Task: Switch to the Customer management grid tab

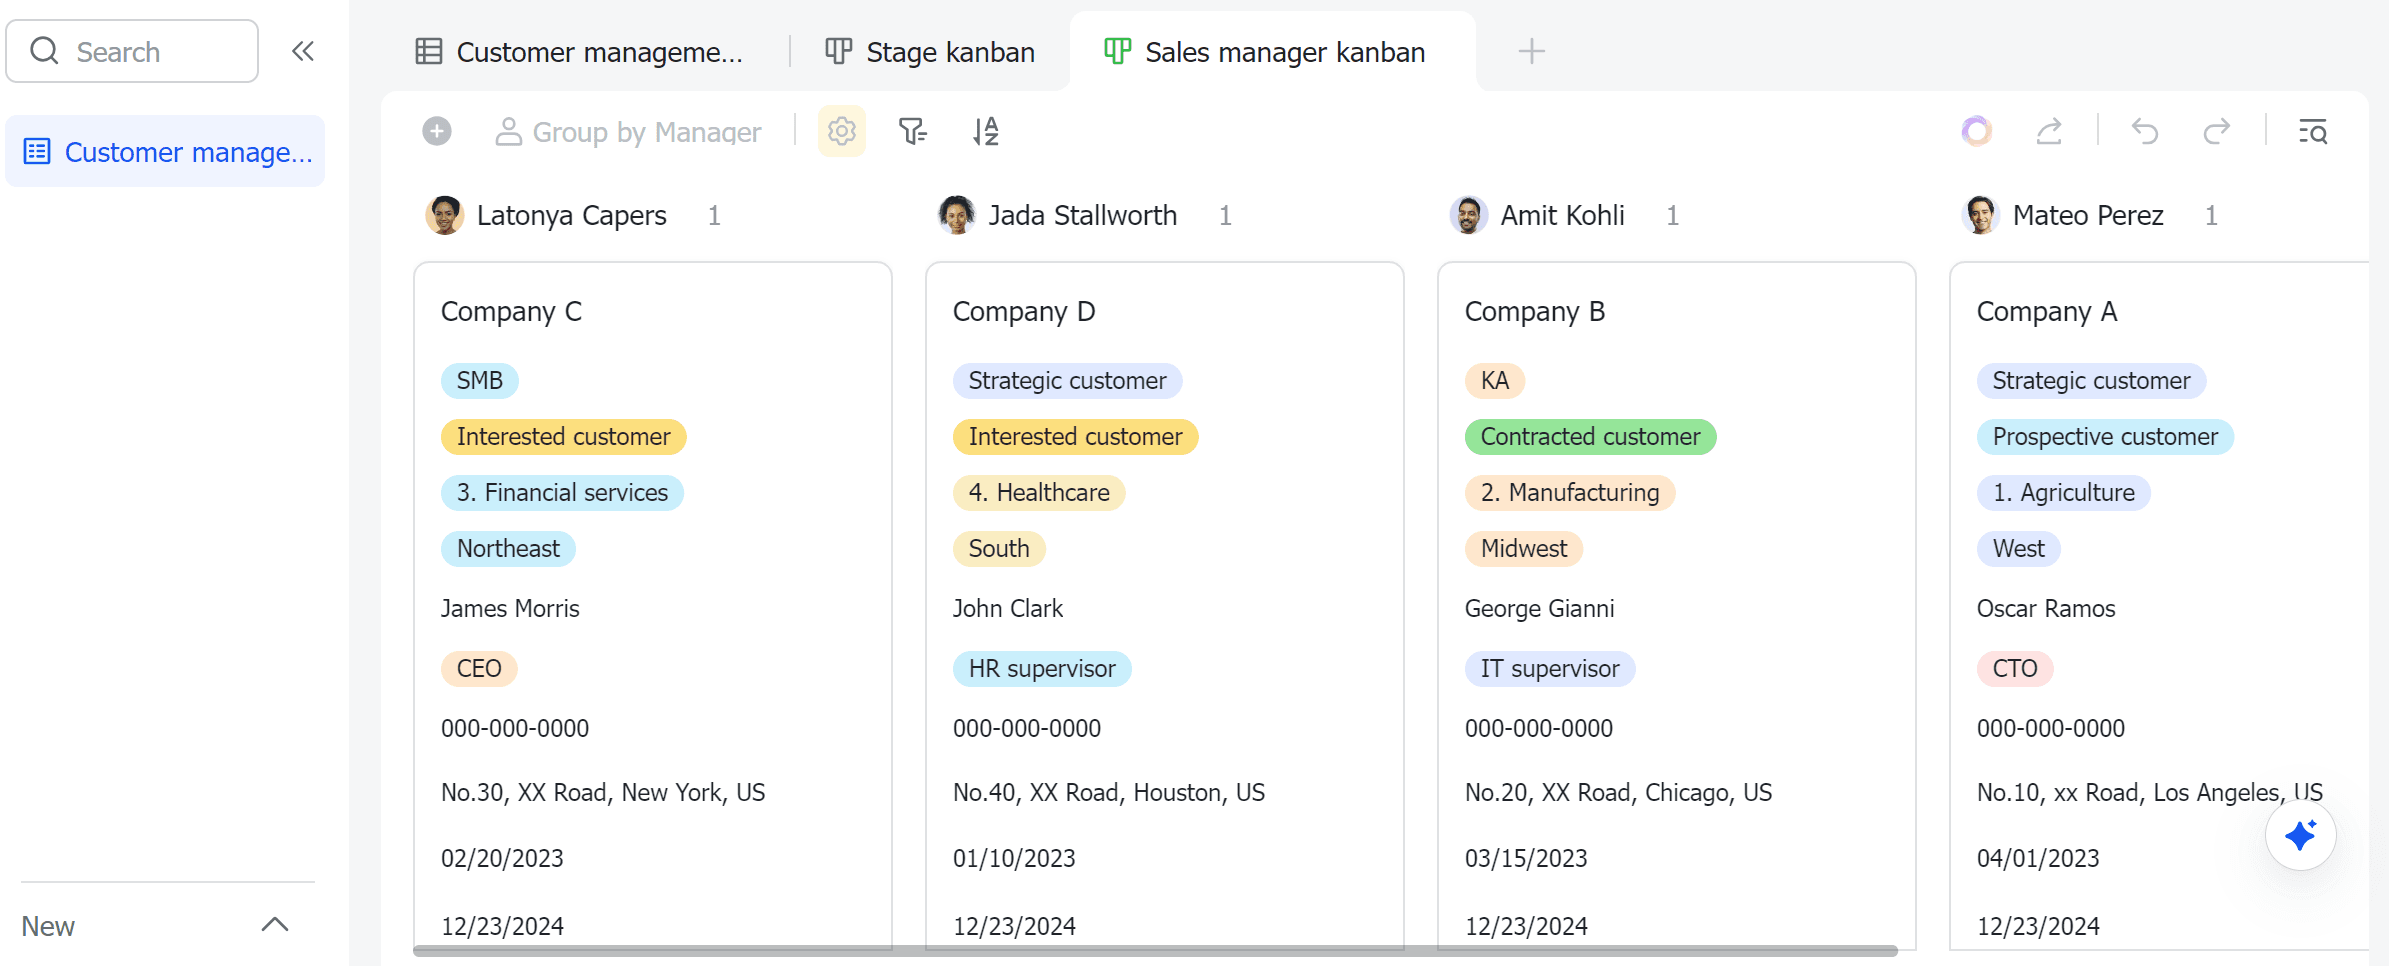Action: click(x=581, y=52)
